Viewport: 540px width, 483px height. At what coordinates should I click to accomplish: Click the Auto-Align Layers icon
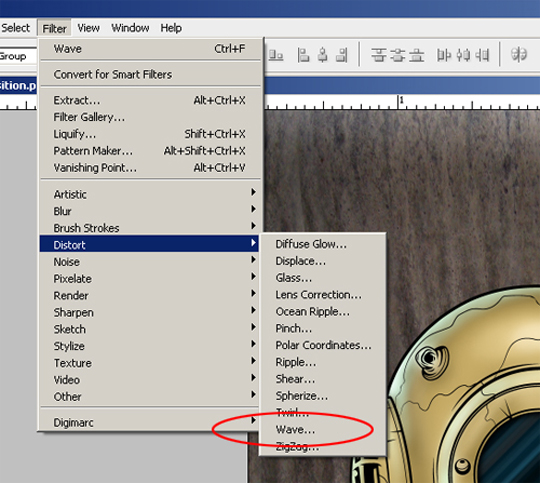click(x=519, y=55)
